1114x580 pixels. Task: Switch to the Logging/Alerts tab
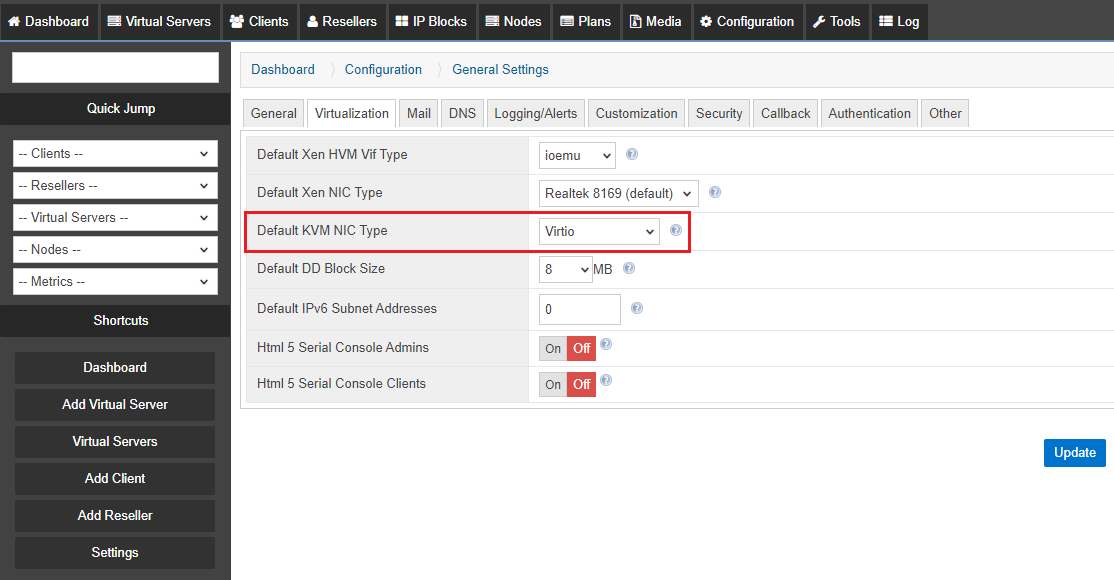click(x=536, y=114)
